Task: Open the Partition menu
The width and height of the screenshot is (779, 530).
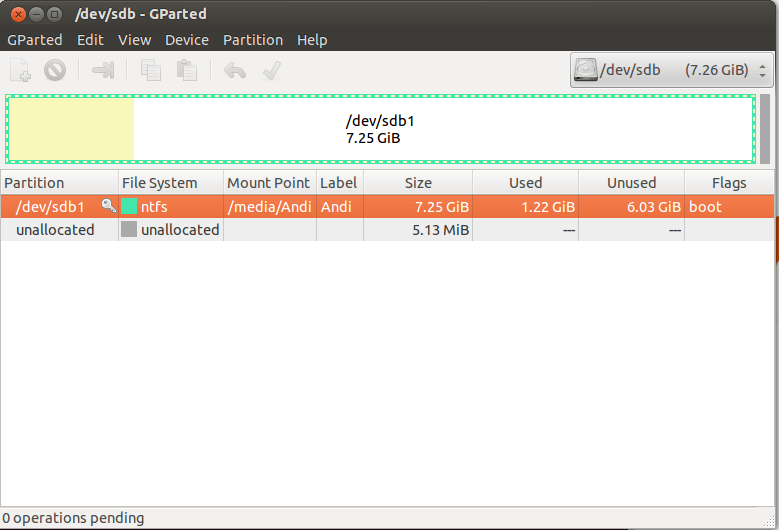Action: pos(252,40)
